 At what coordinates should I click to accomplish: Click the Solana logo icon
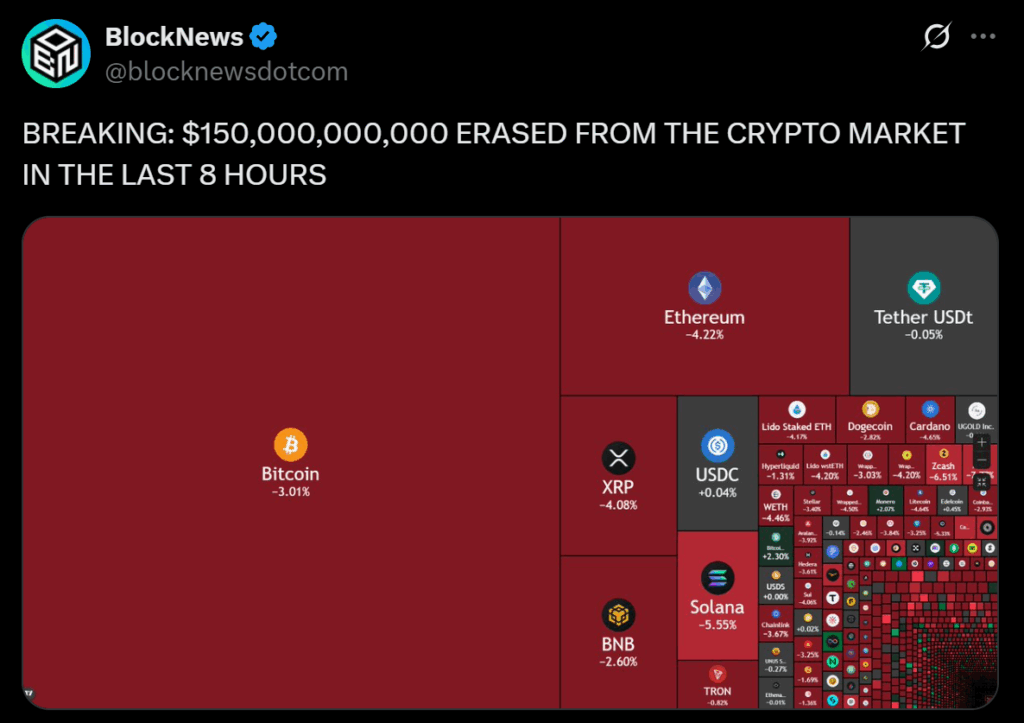pos(717,577)
